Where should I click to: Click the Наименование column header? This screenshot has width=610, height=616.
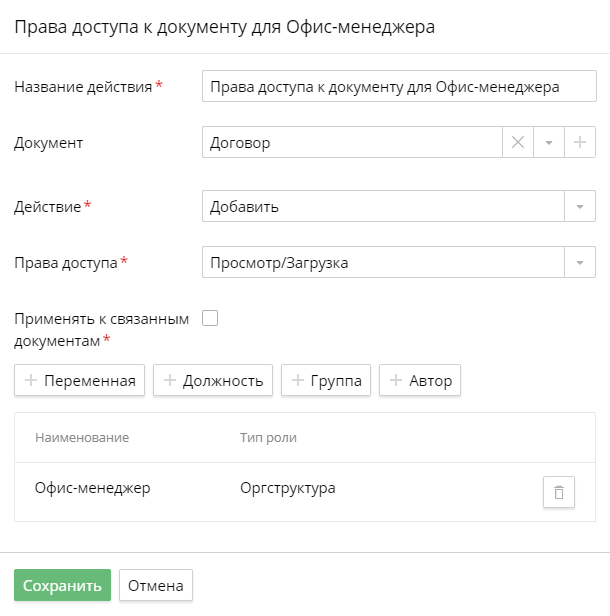pyautogui.click(x=82, y=438)
